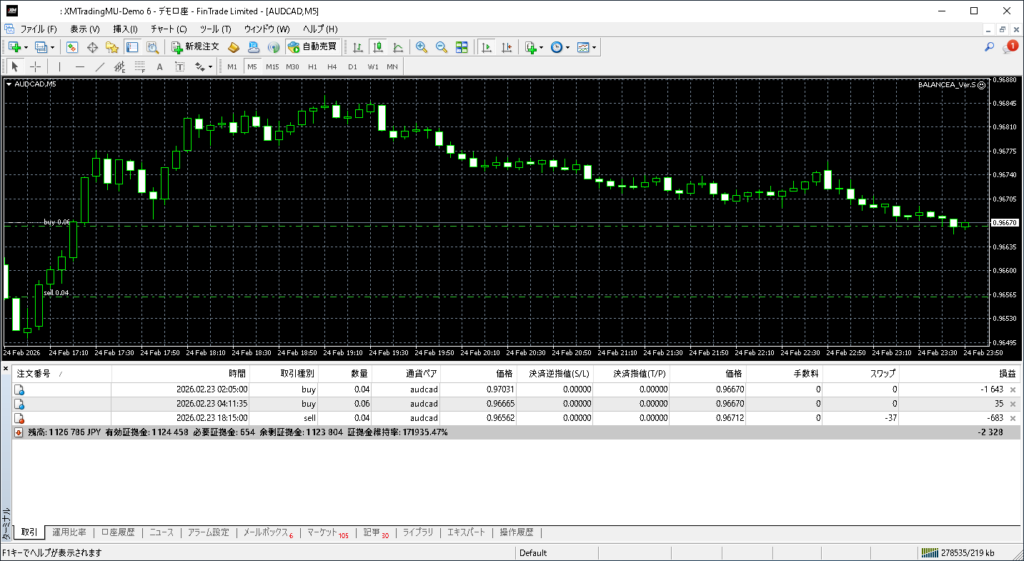Switch chart to line chart style icon

[398, 47]
